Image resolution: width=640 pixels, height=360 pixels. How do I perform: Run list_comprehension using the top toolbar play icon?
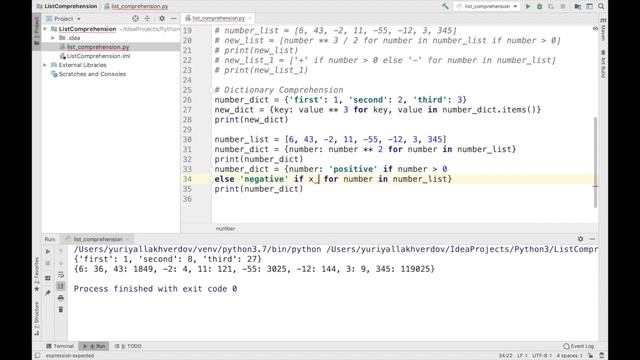click(x=528, y=6)
